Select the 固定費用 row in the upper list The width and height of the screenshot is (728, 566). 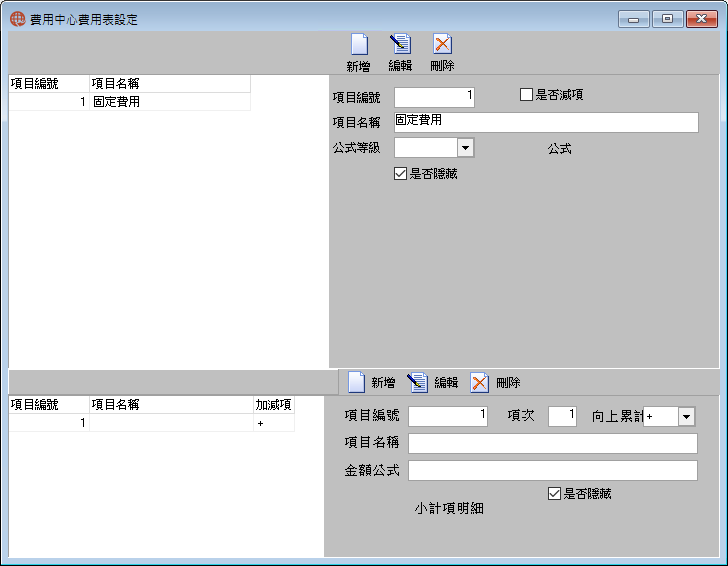(130, 102)
